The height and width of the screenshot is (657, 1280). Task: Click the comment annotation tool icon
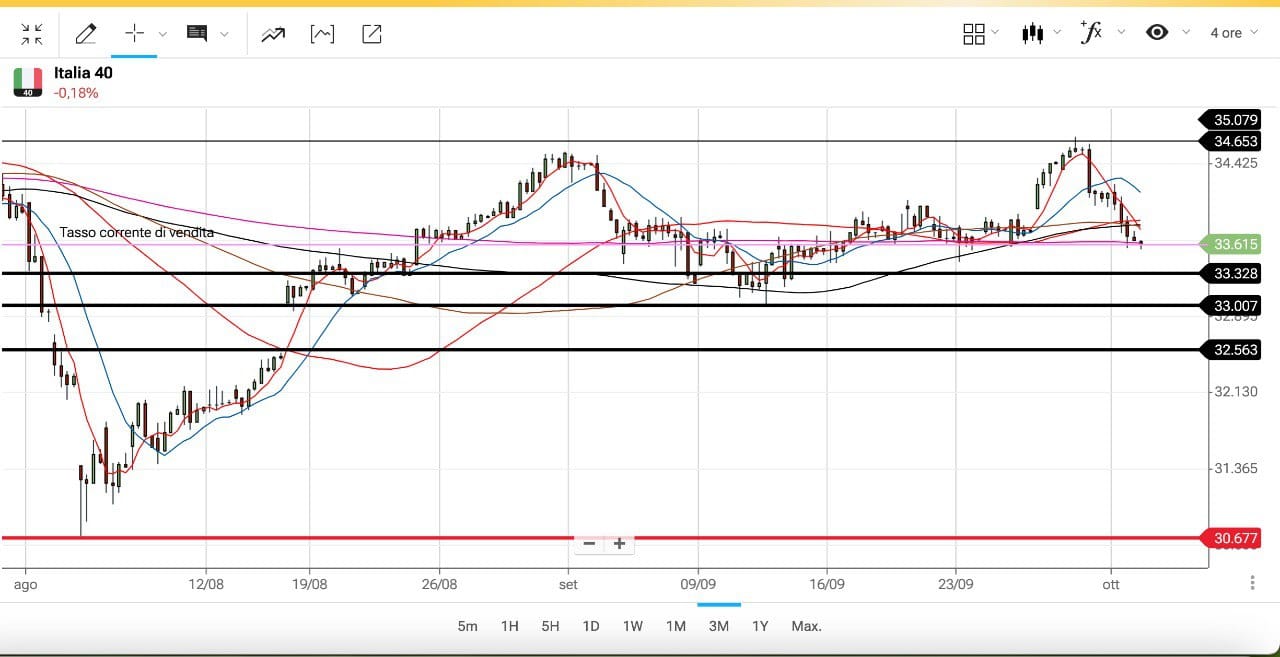click(197, 34)
